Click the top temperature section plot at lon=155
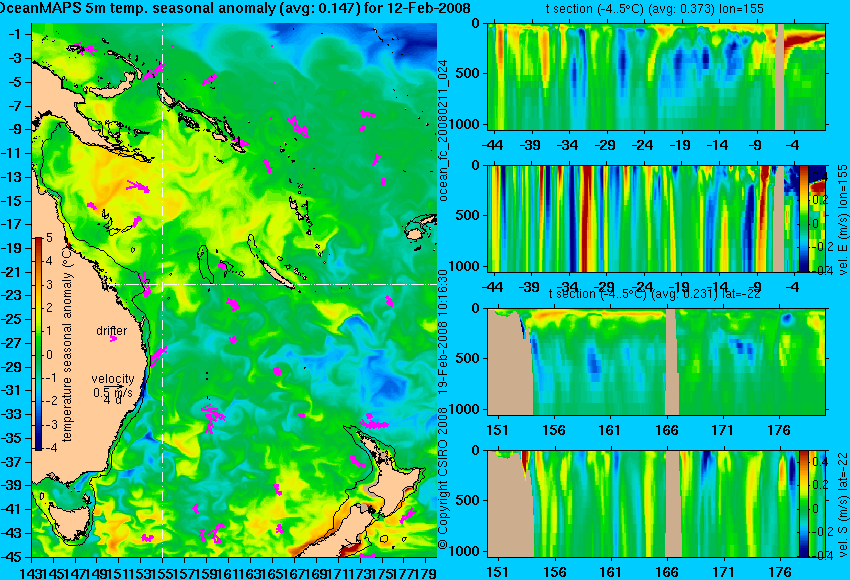 pyautogui.click(x=656, y=76)
